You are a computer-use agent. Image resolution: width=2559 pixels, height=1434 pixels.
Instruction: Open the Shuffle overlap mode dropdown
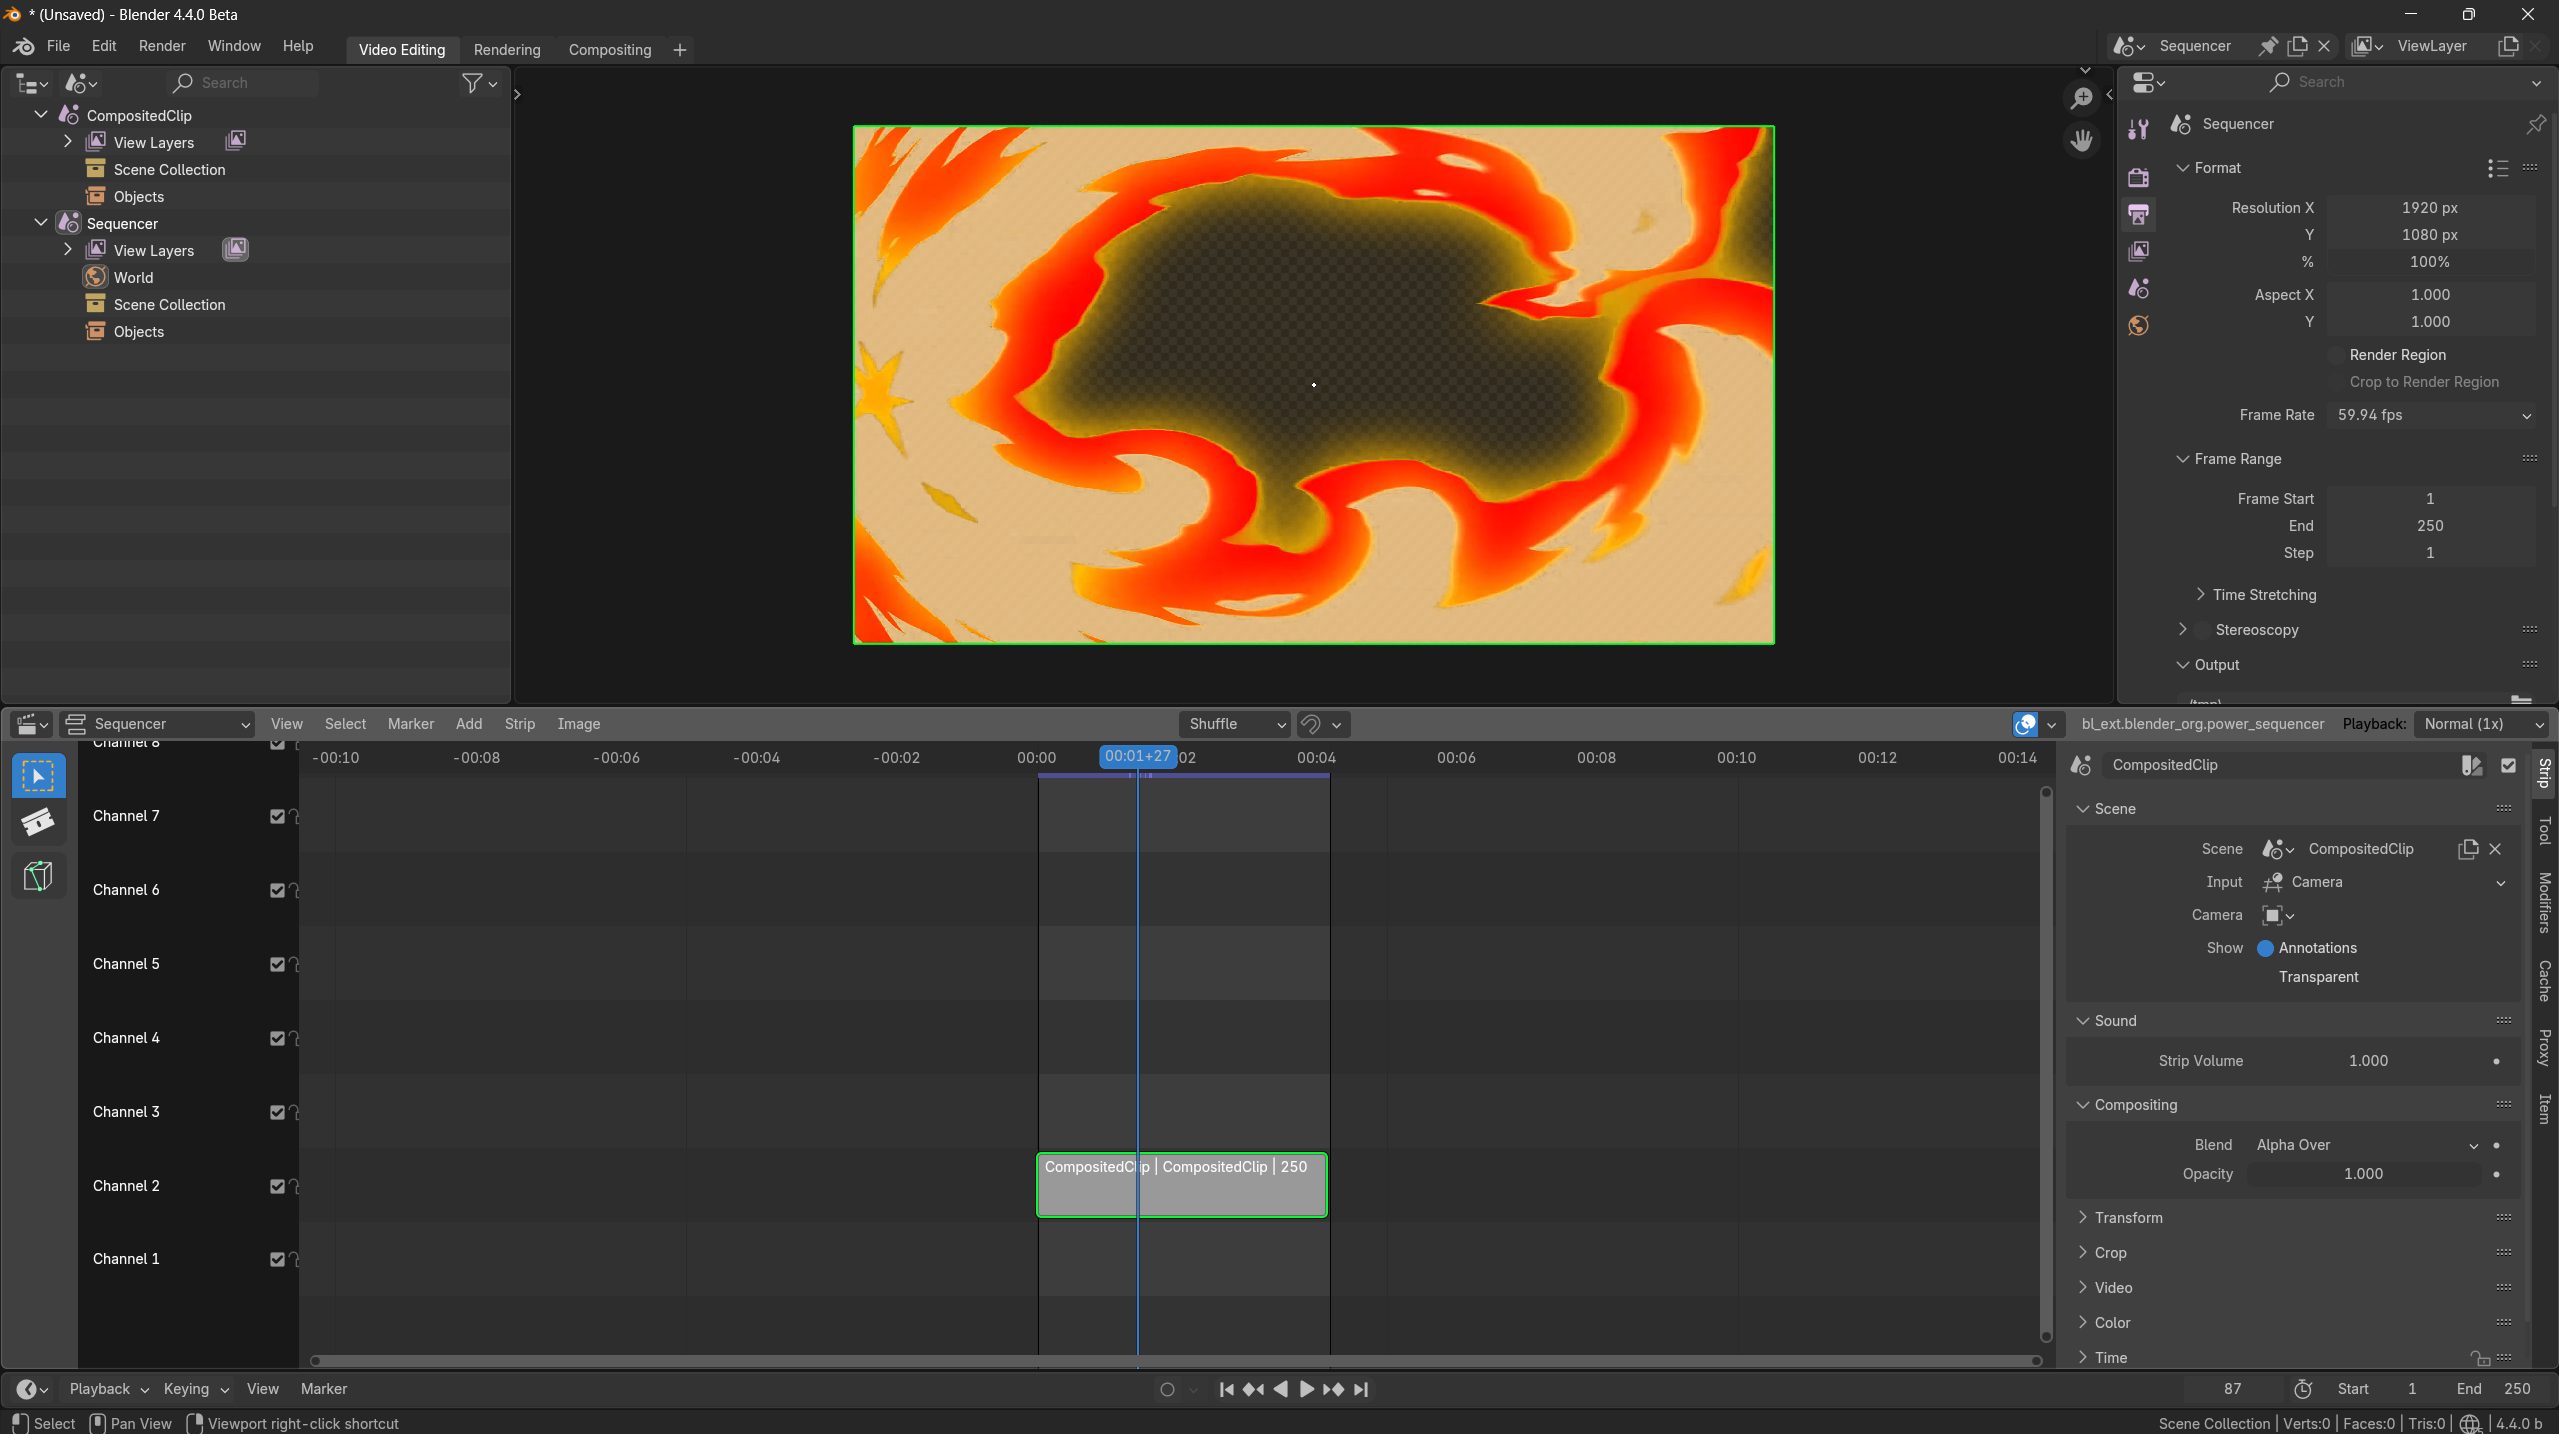1235,724
